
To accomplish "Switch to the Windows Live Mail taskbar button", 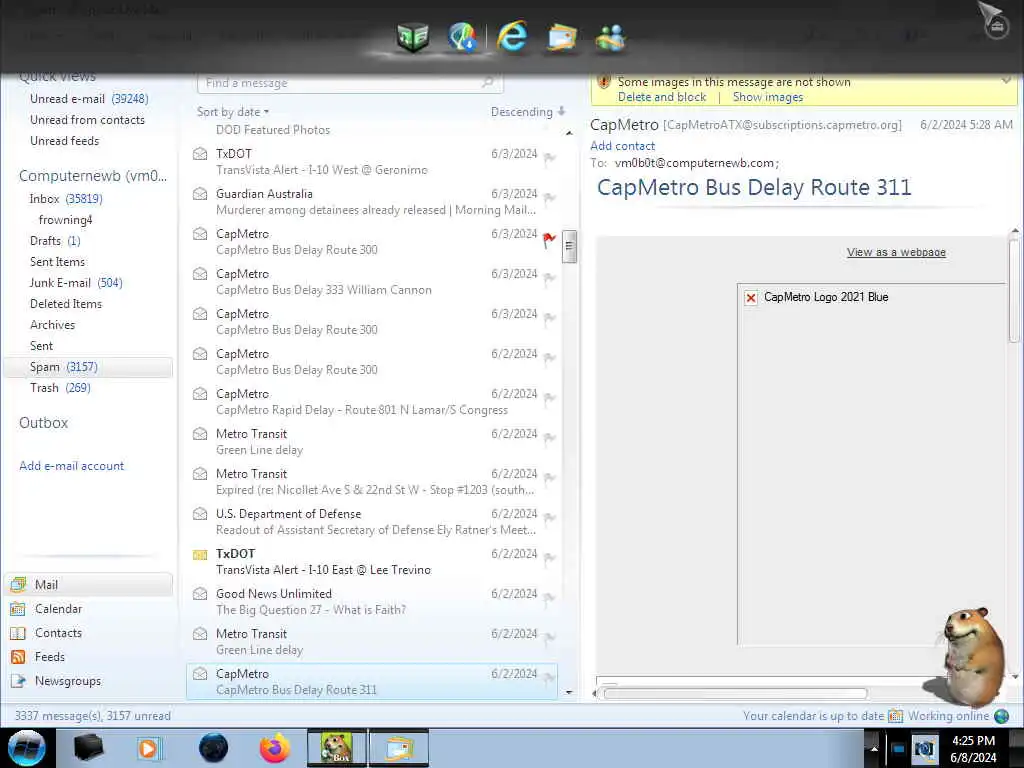I will tap(400, 748).
